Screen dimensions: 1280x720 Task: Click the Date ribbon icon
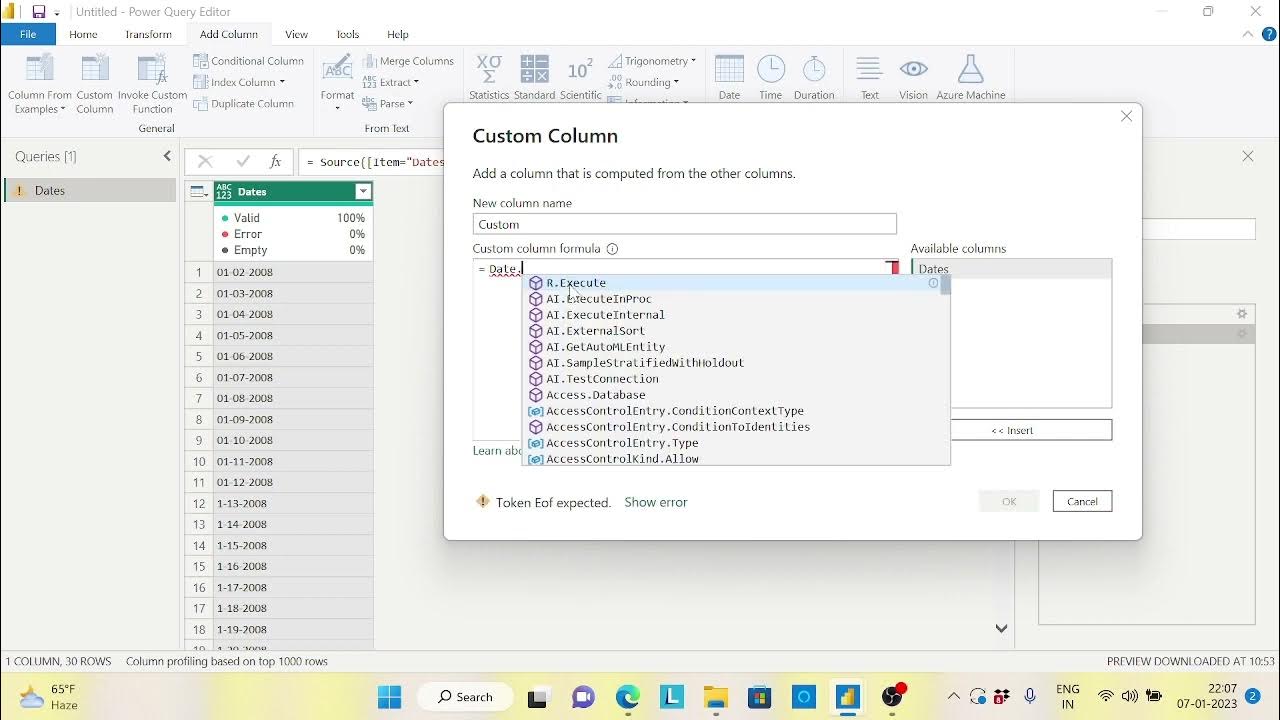tap(730, 70)
